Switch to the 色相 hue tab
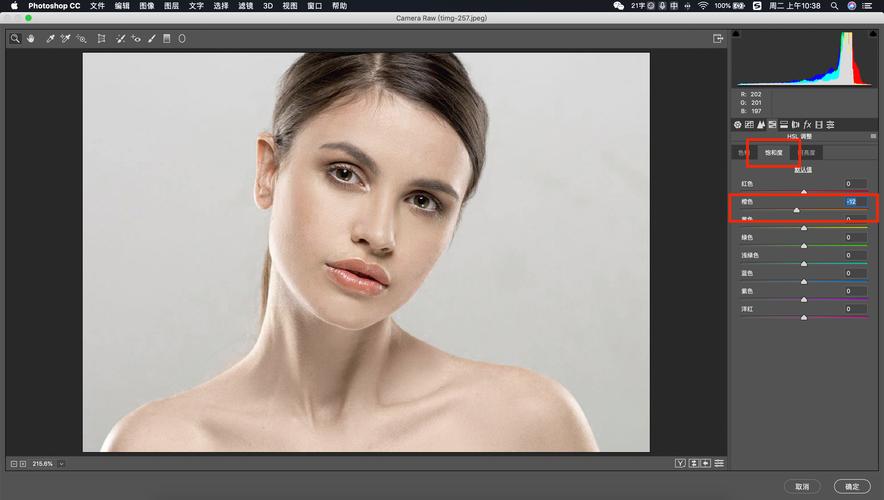Image resolution: width=884 pixels, height=500 pixels. (743, 153)
